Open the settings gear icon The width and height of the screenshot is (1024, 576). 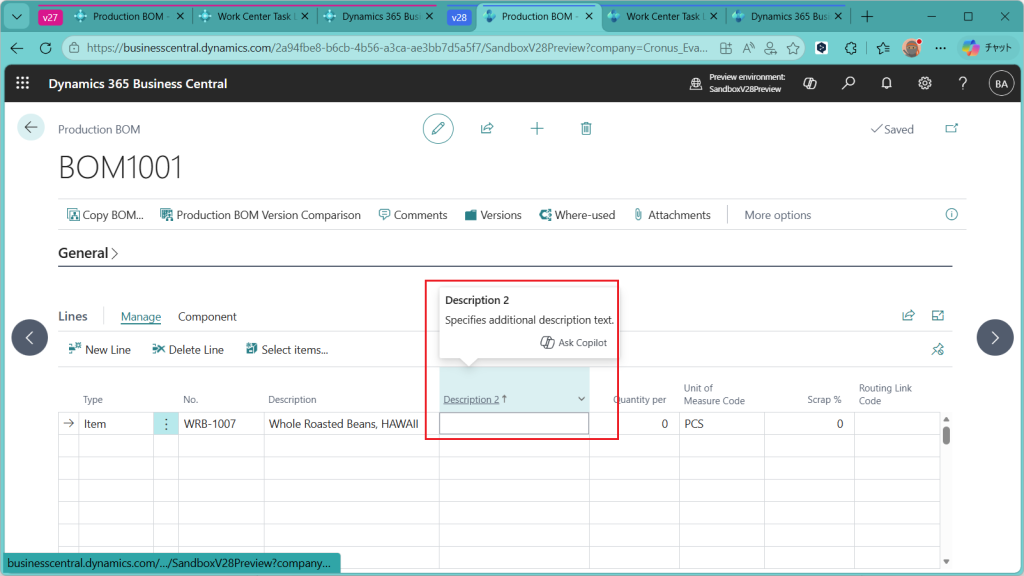[x=925, y=84]
